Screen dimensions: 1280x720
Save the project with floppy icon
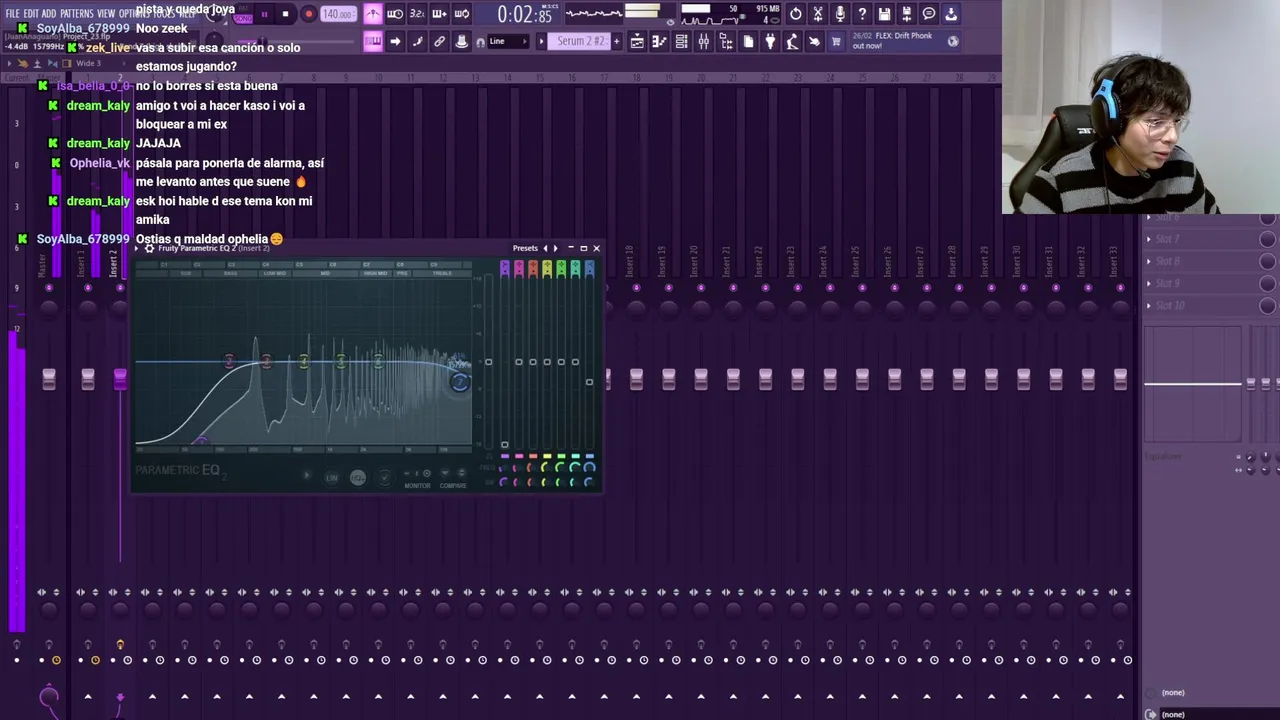(x=885, y=14)
